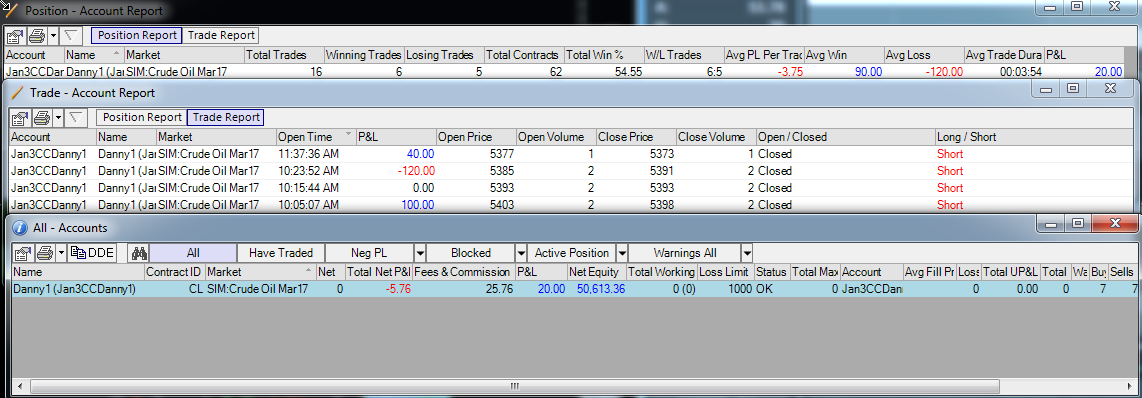Open dropdown arrow next to Warnings All
The width and height of the screenshot is (1142, 398).
pyautogui.click(x=747, y=253)
